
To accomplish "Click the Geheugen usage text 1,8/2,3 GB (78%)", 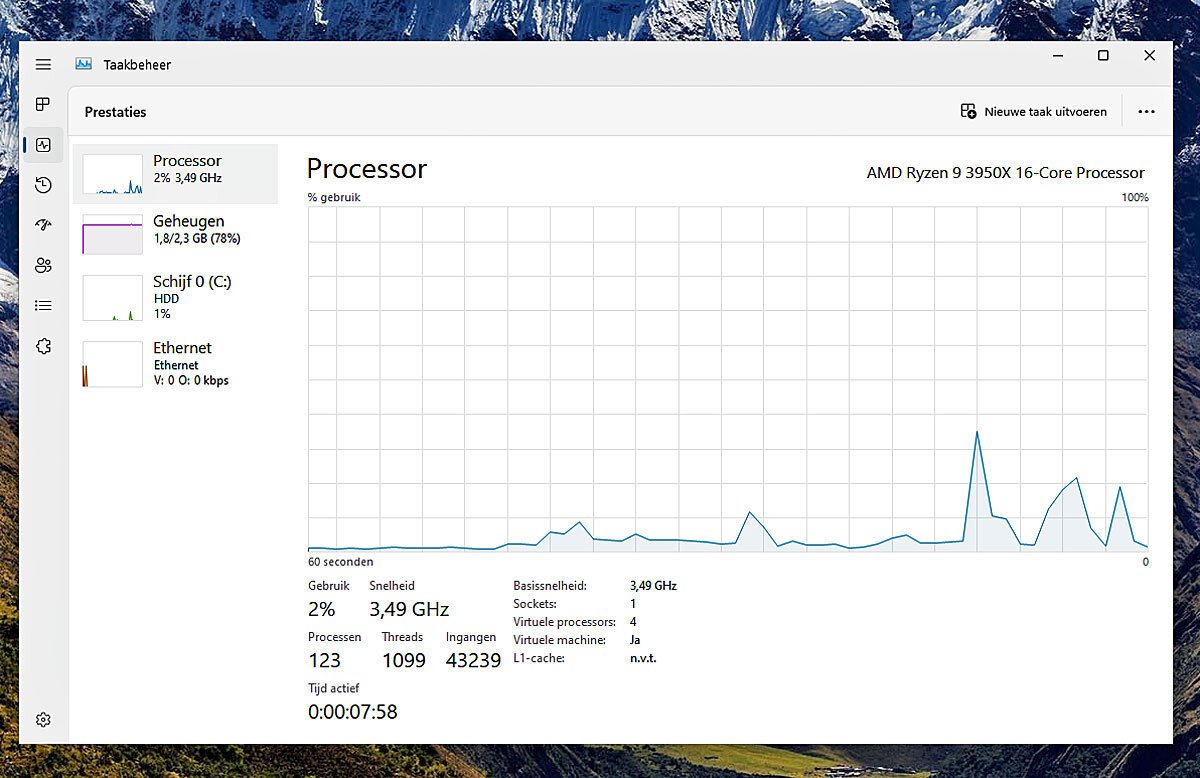I will [x=197, y=239].
